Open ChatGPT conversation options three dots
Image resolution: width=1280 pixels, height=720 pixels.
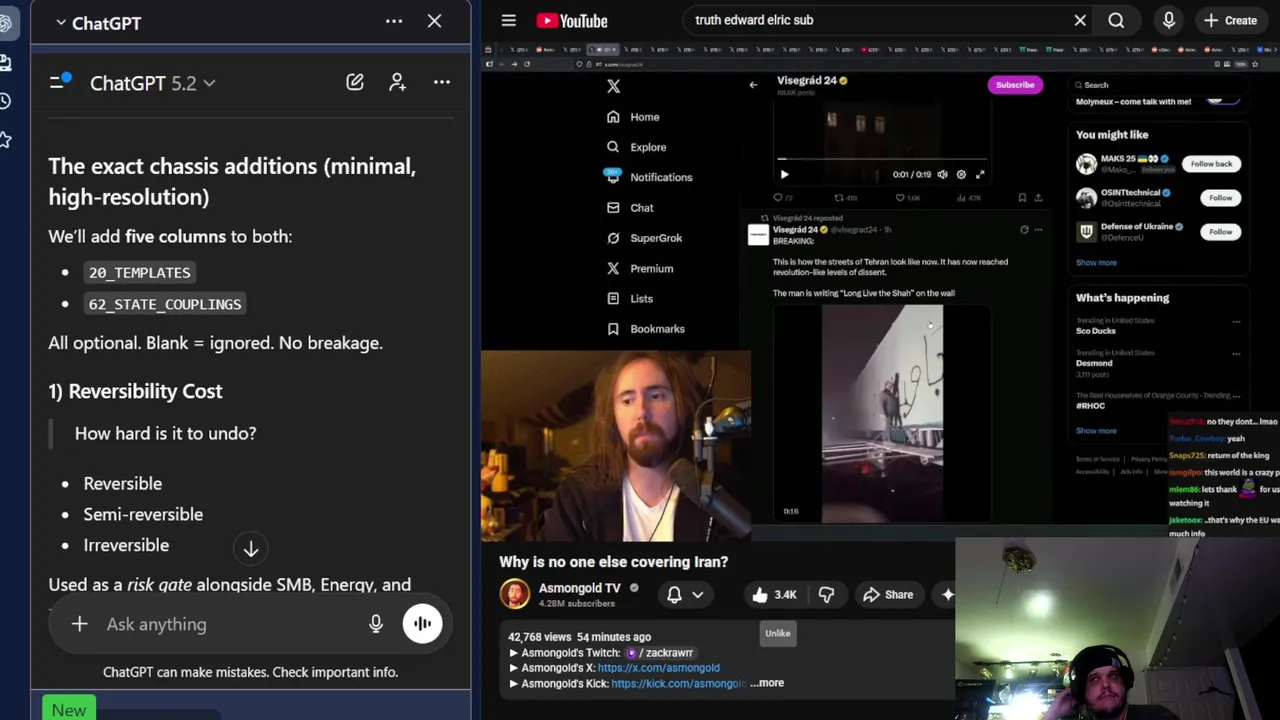[x=441, y=82]
